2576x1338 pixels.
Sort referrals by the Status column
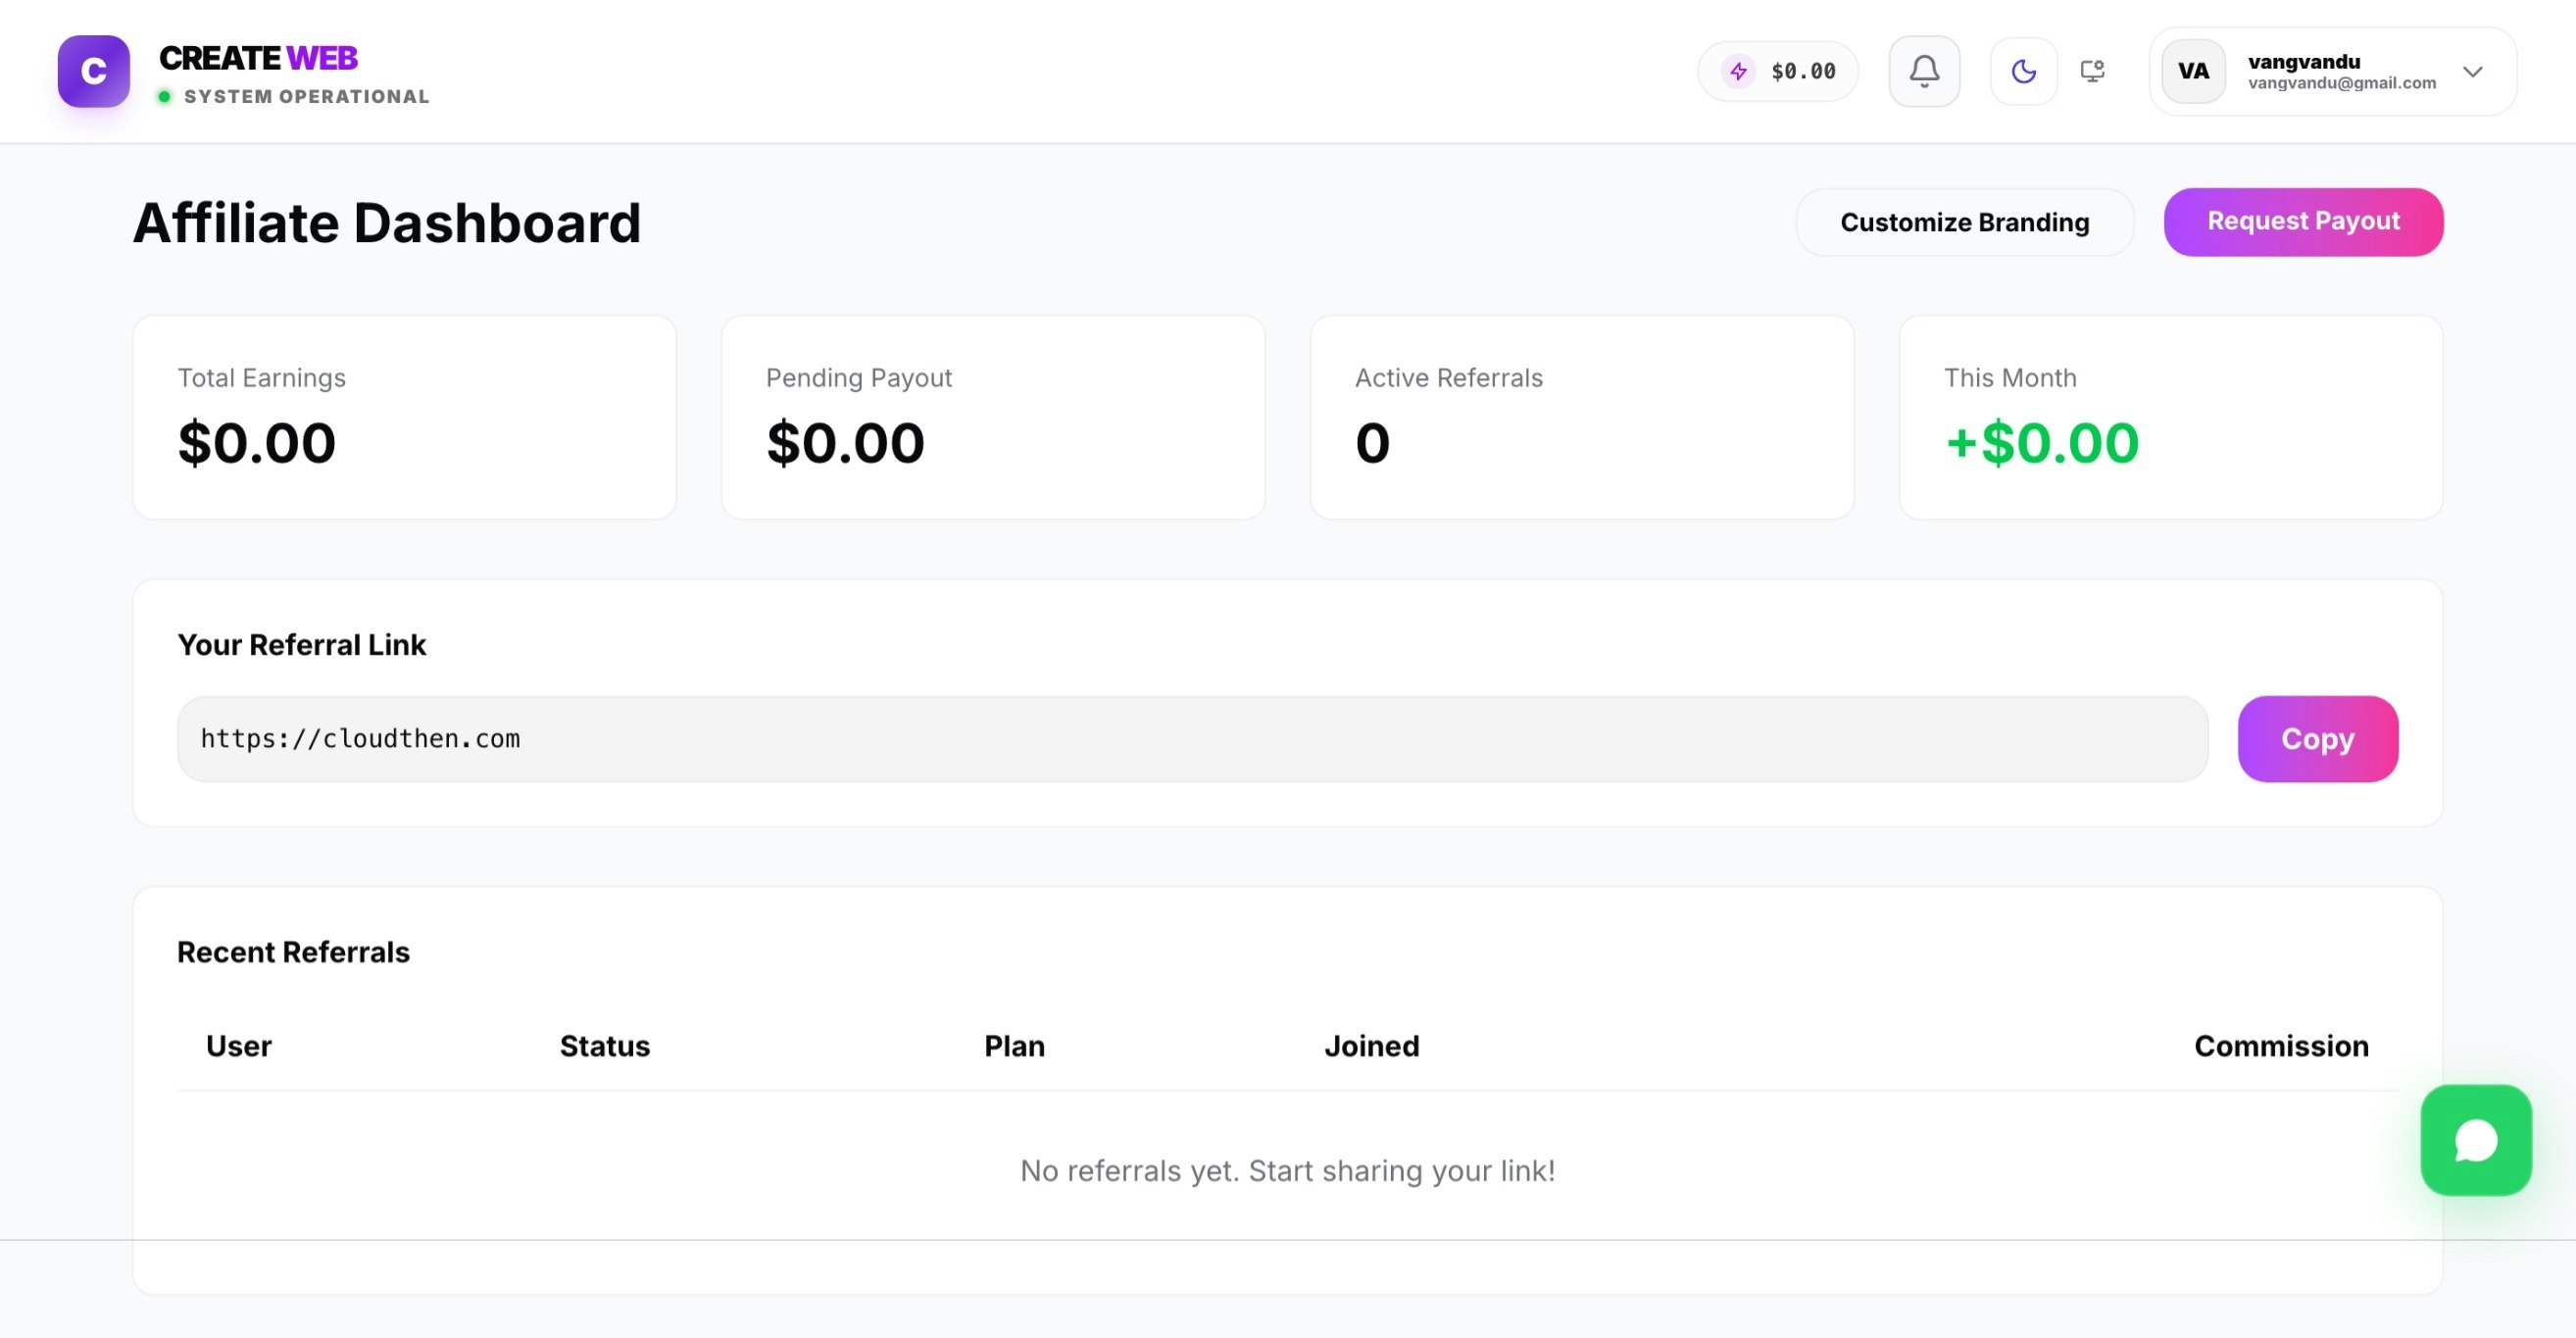coord(604,1045)
